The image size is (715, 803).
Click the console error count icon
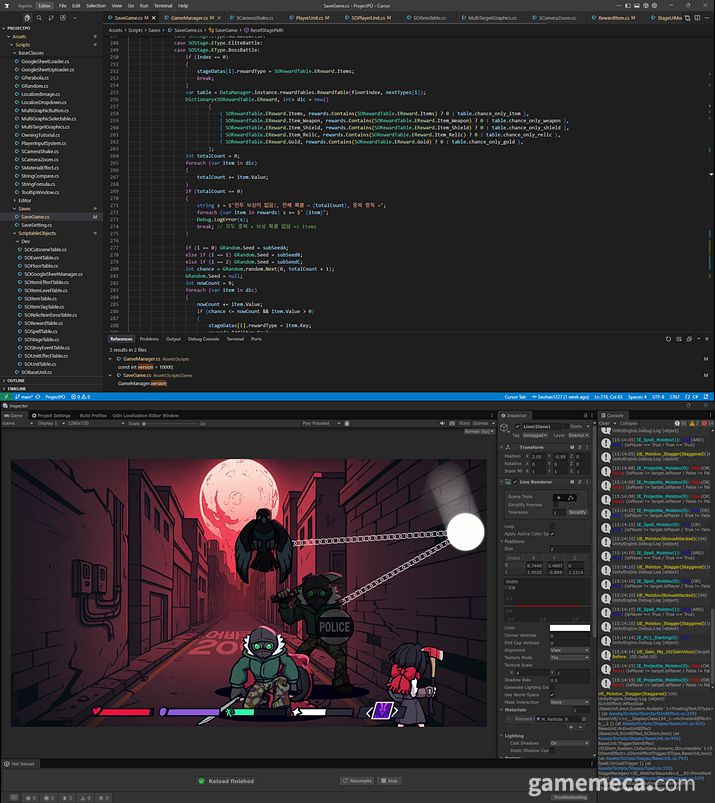coord(705,423)
